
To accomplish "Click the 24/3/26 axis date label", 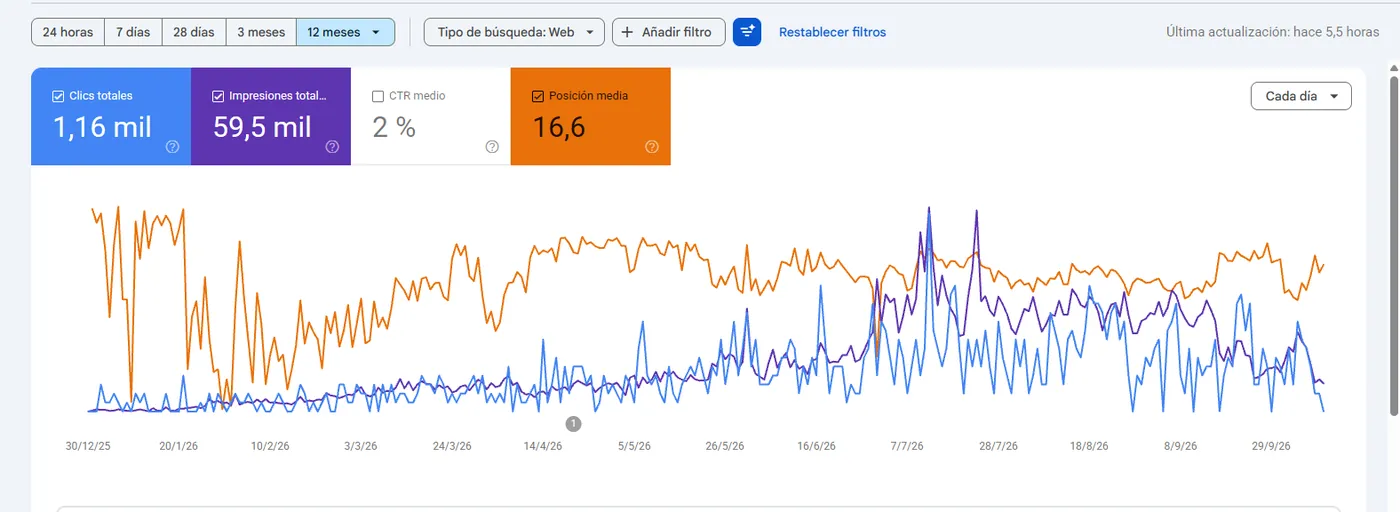I will click(452, 446).
